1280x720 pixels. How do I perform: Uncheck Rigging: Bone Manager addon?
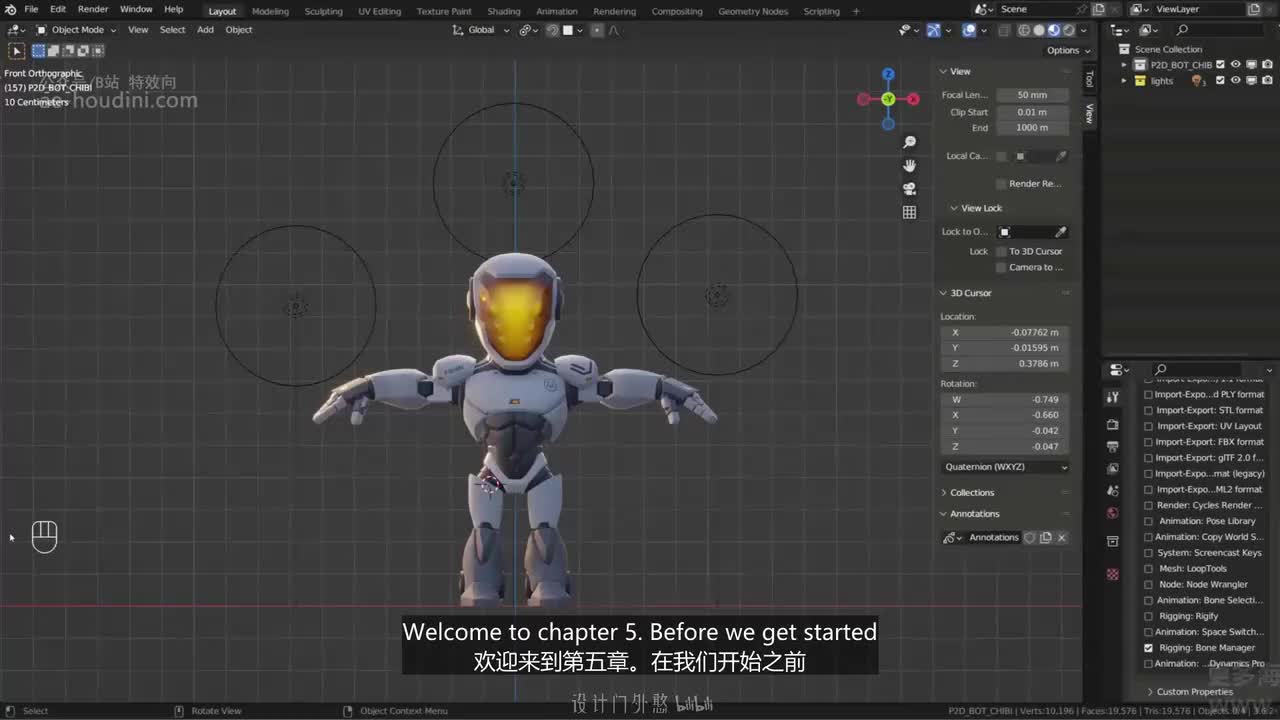click(x=1148, y=648)
